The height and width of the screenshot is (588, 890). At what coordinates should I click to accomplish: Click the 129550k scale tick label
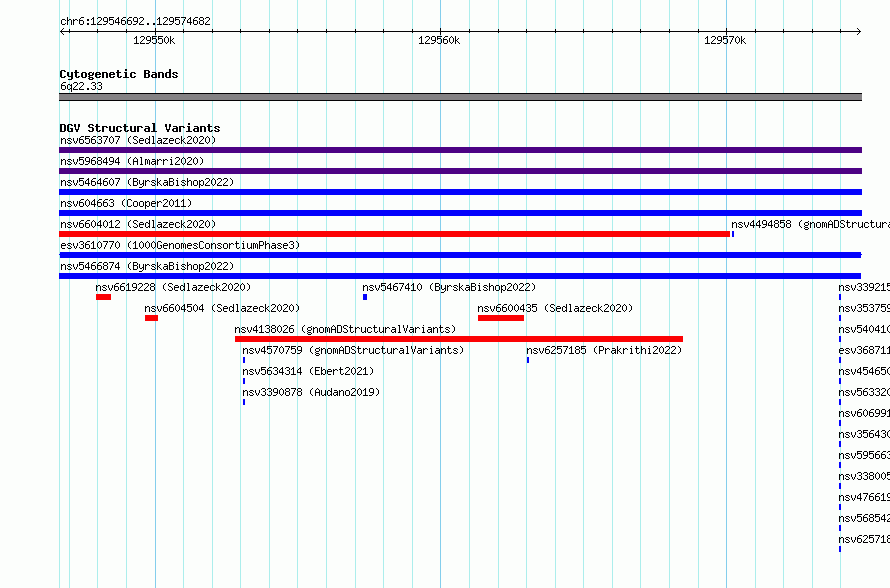154,40
